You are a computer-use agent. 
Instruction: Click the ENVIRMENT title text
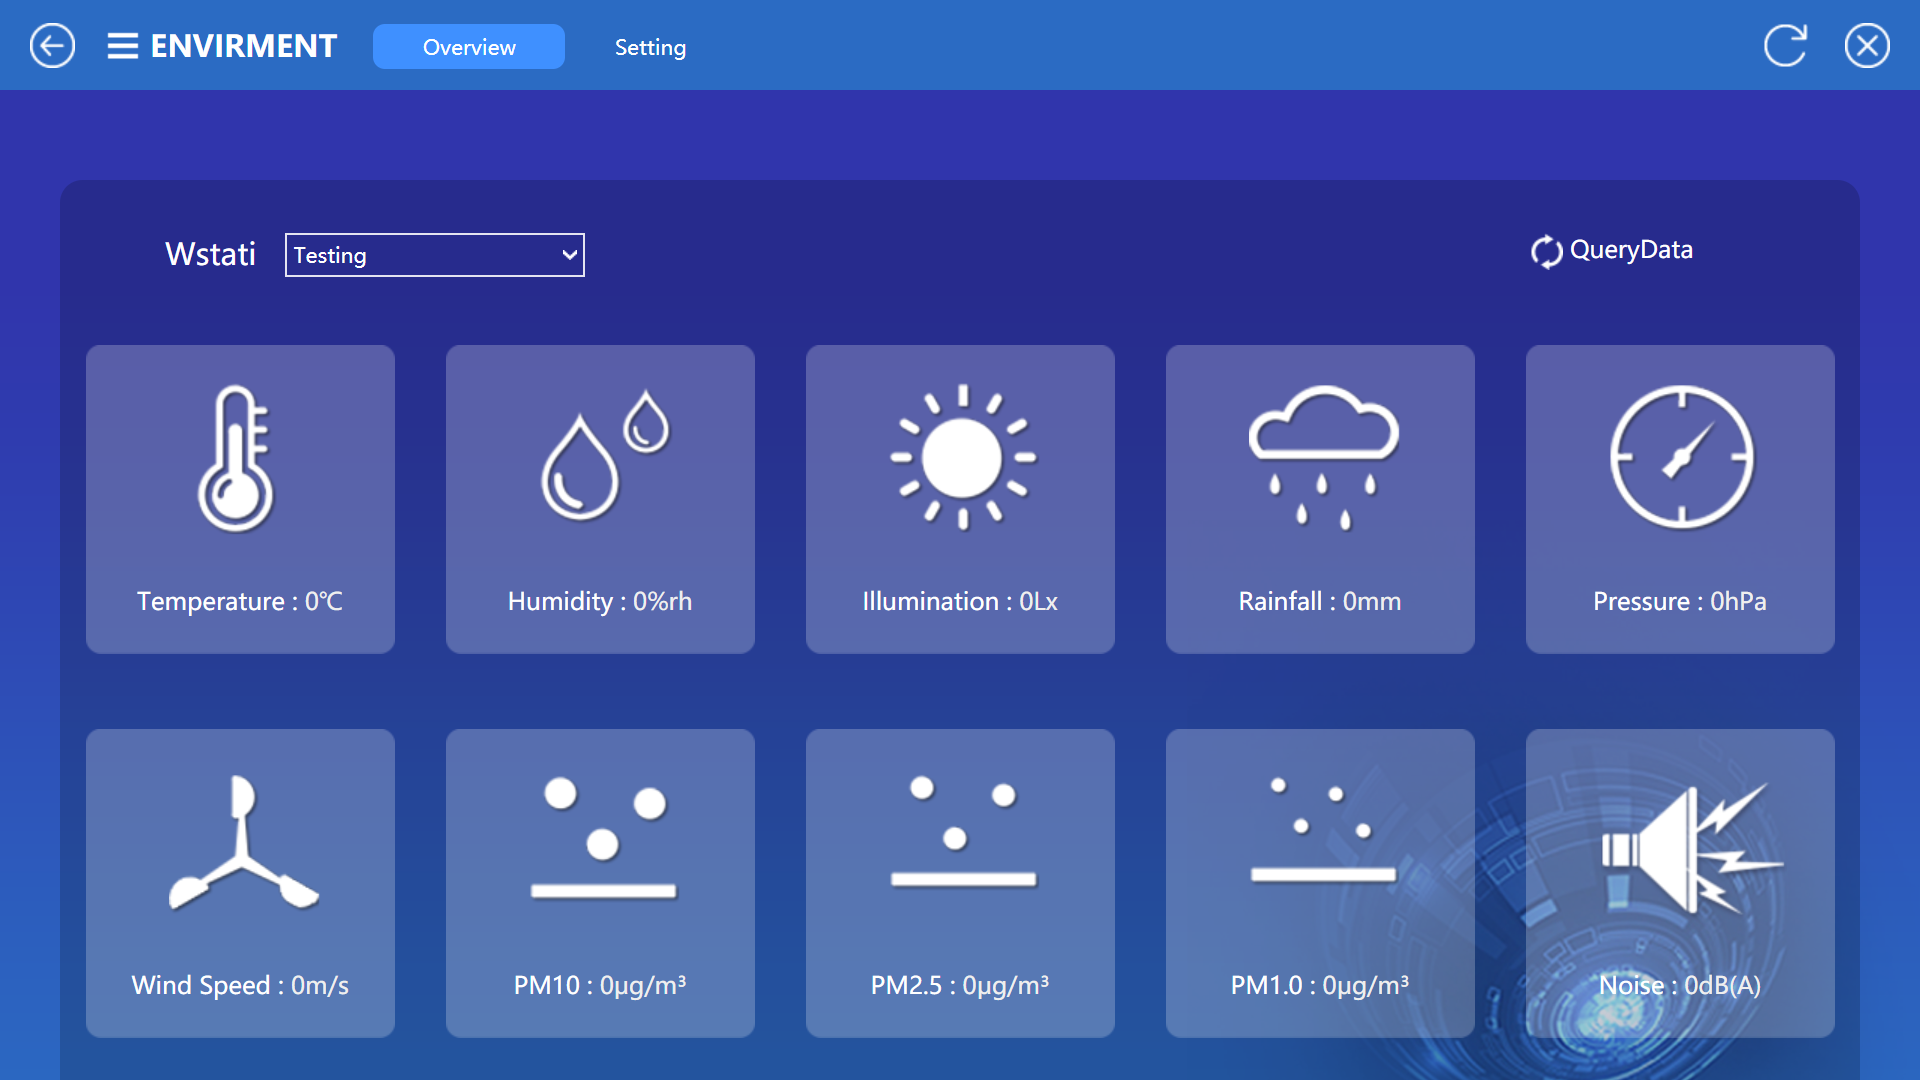tap(244, 46)
